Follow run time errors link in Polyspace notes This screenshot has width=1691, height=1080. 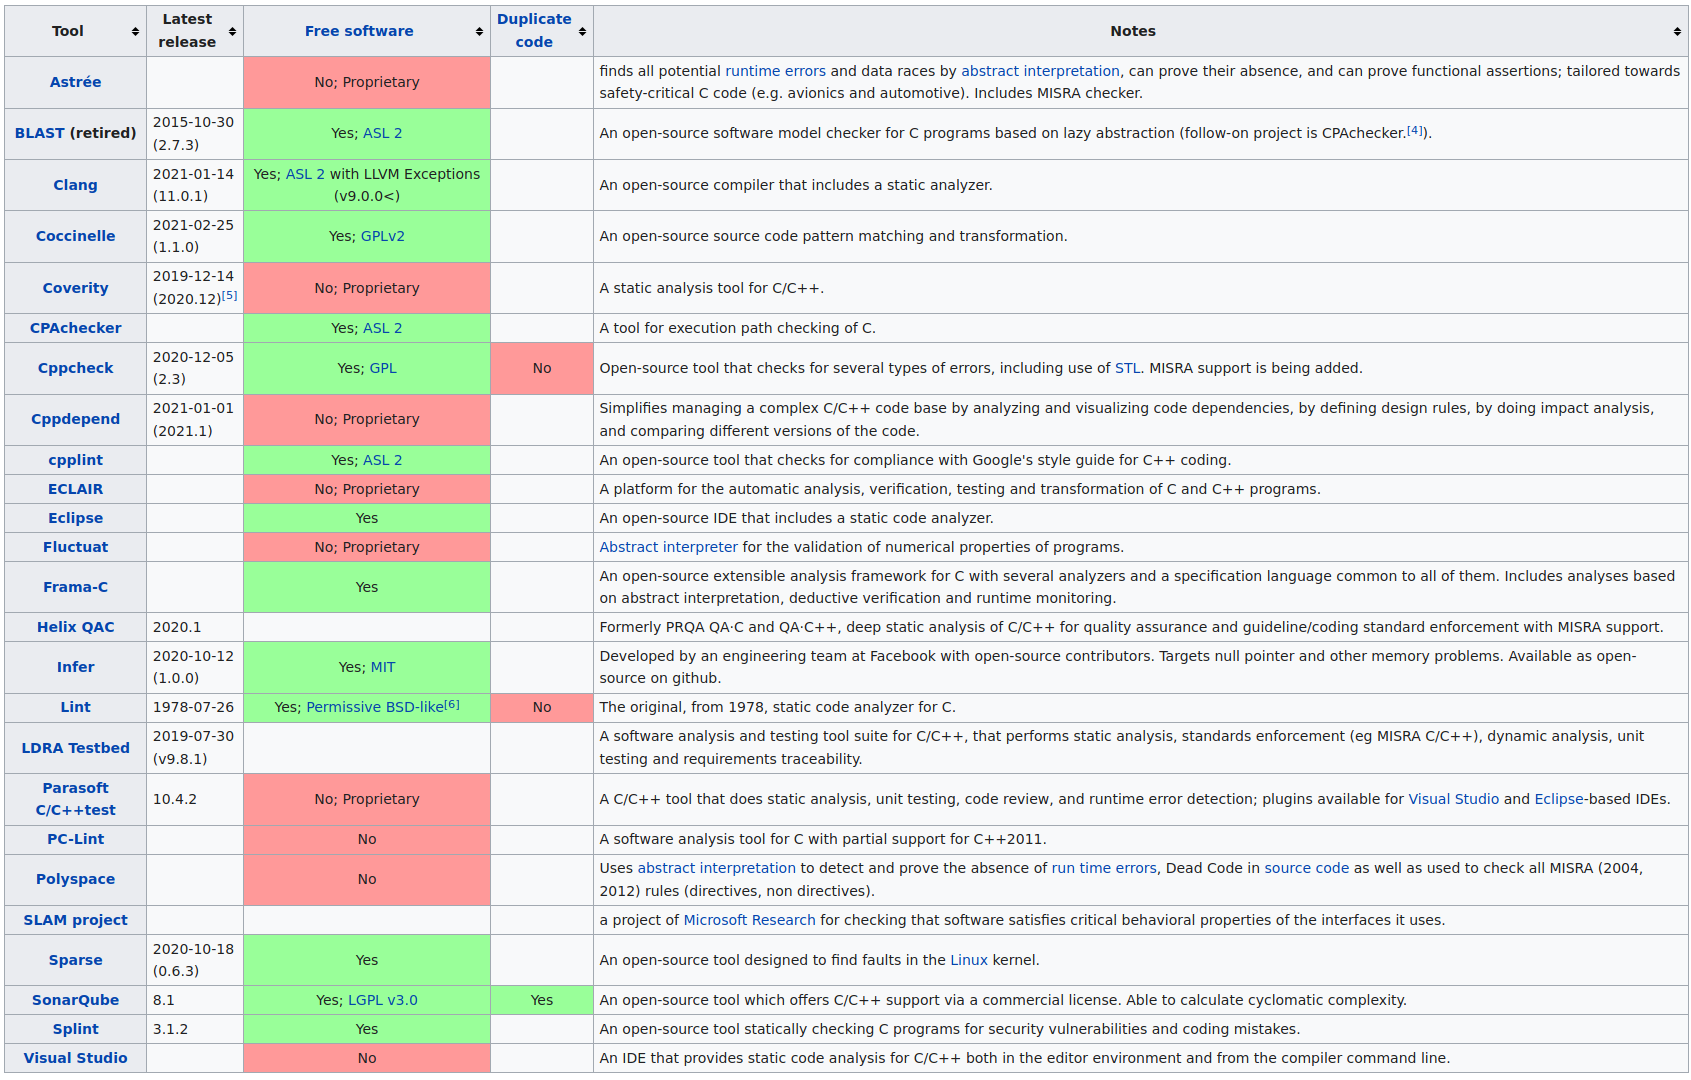[x=1104, y=868]
